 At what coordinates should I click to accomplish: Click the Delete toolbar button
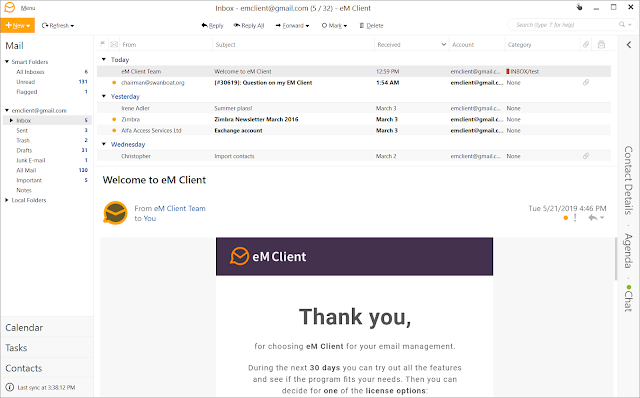[371, 25]
